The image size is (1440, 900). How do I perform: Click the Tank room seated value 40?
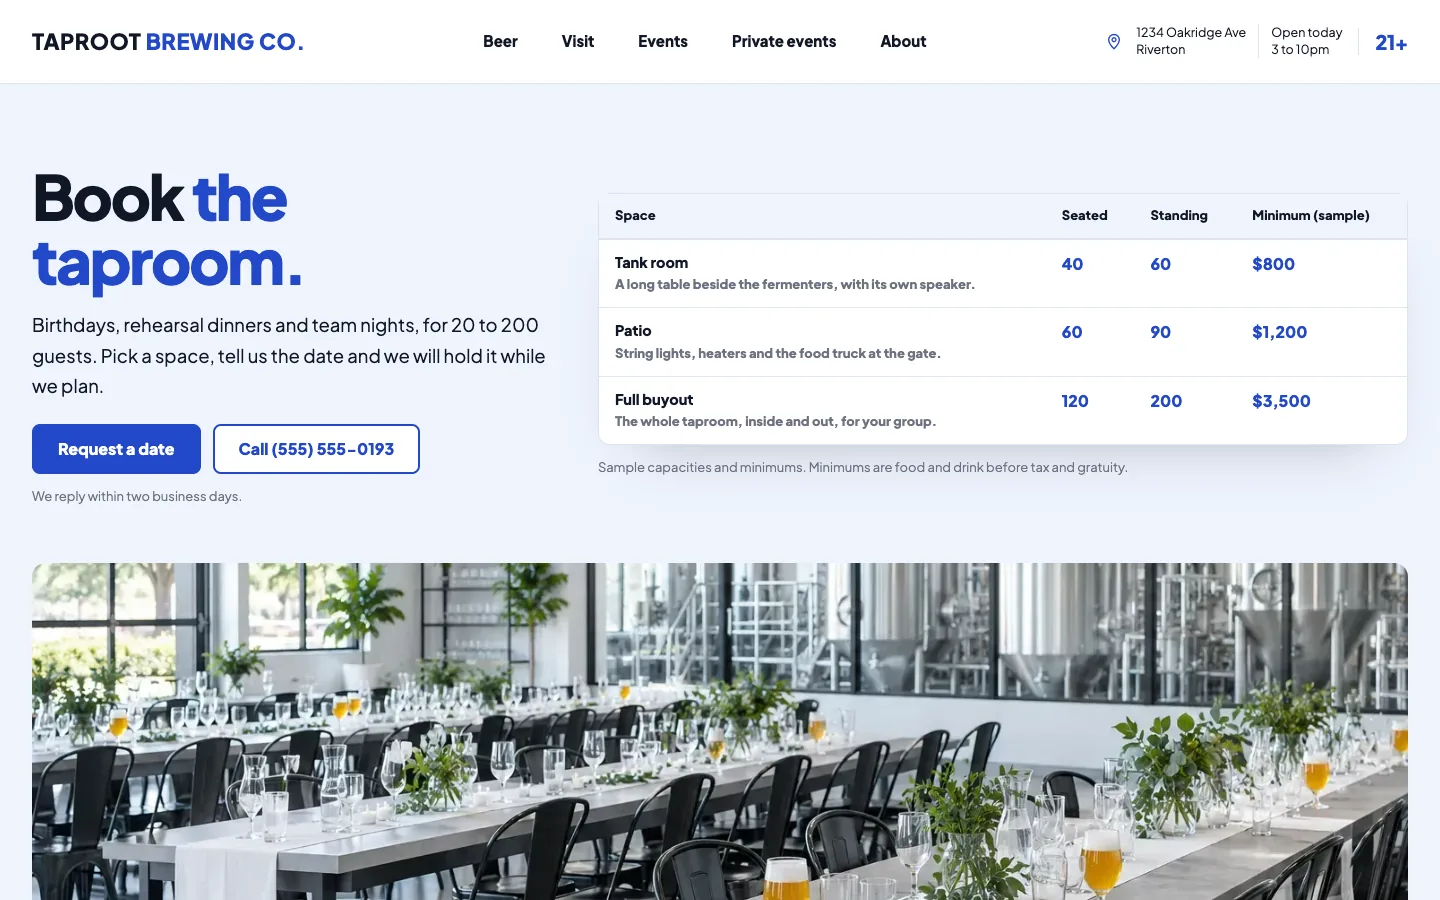point(1072,264)
